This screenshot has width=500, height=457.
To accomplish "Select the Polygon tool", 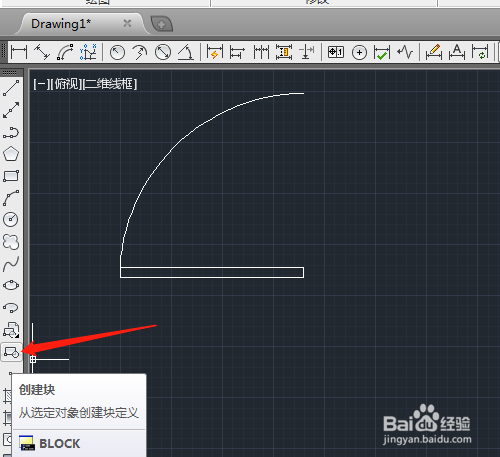I will coord(11,154).
